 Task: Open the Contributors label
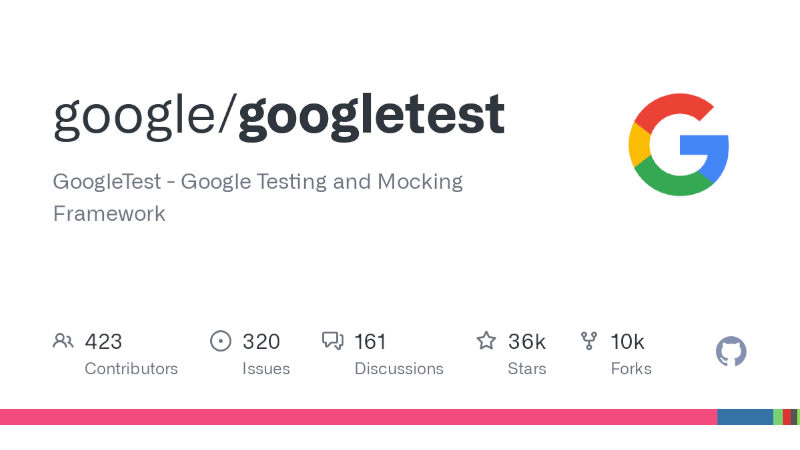click(131, 368)
